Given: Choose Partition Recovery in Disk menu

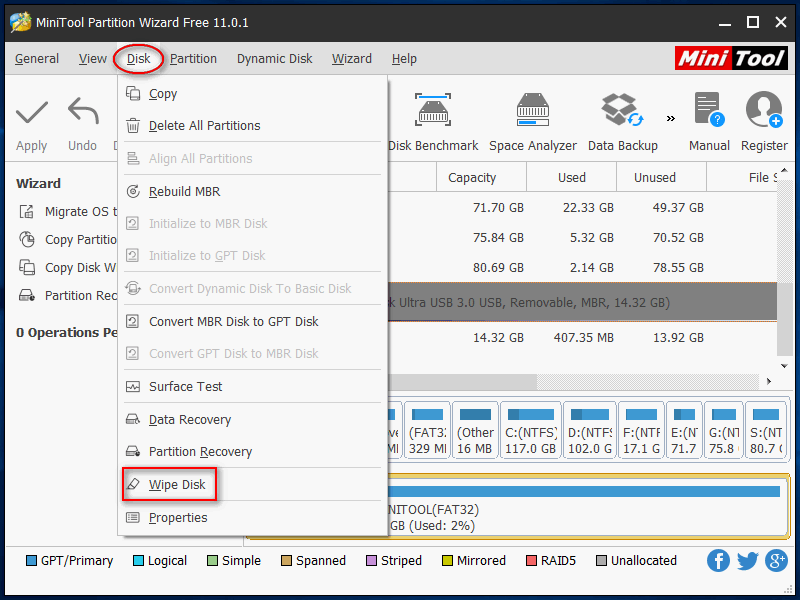Looking at the screenshot, I should (253, 452).
